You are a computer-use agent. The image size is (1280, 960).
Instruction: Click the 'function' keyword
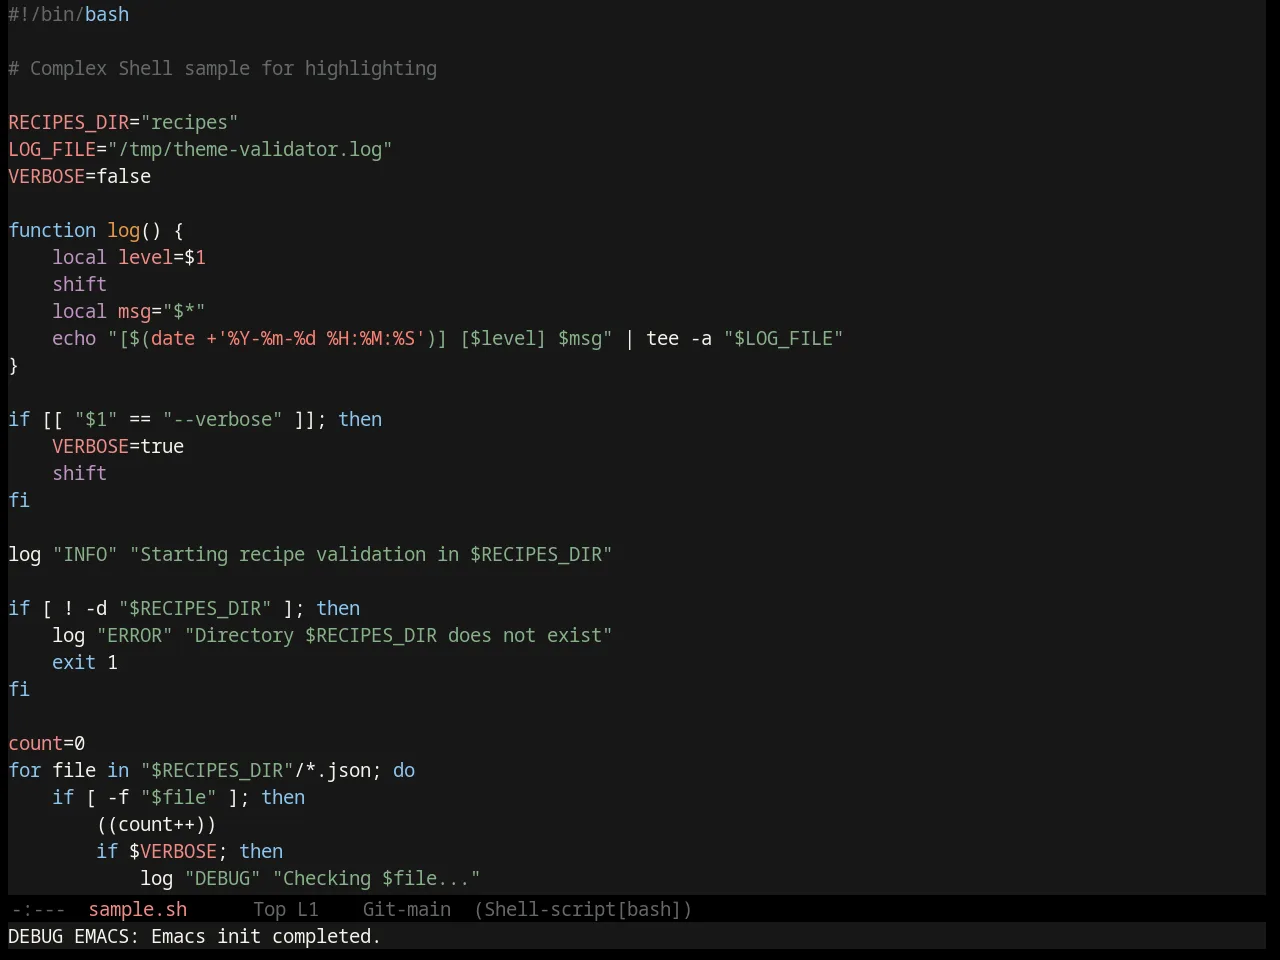[52, 230]
